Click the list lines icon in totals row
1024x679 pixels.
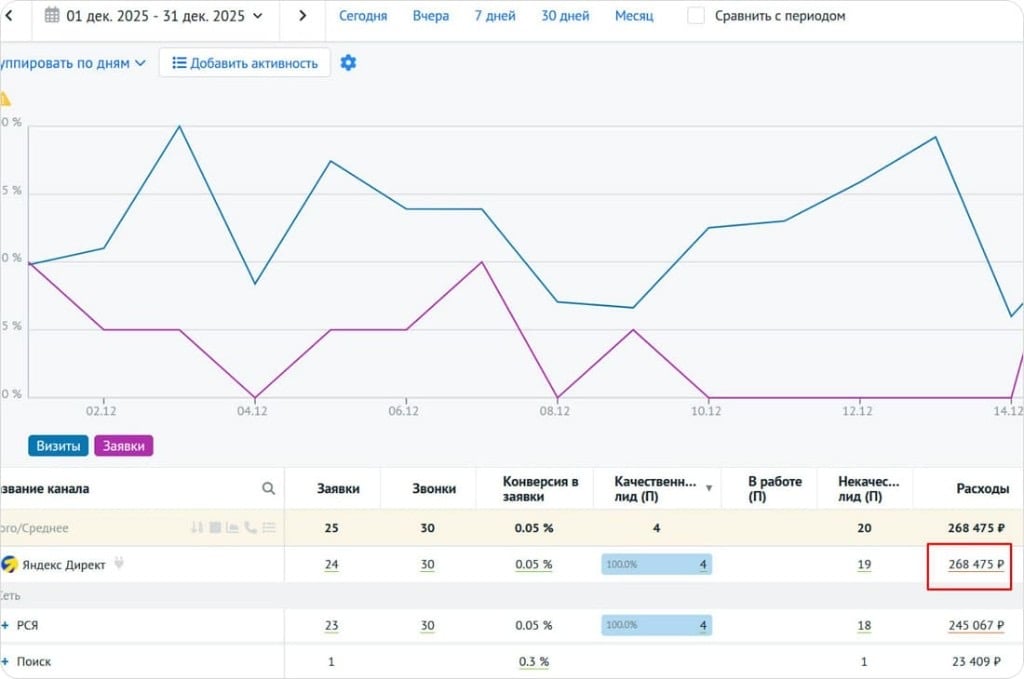269,527
